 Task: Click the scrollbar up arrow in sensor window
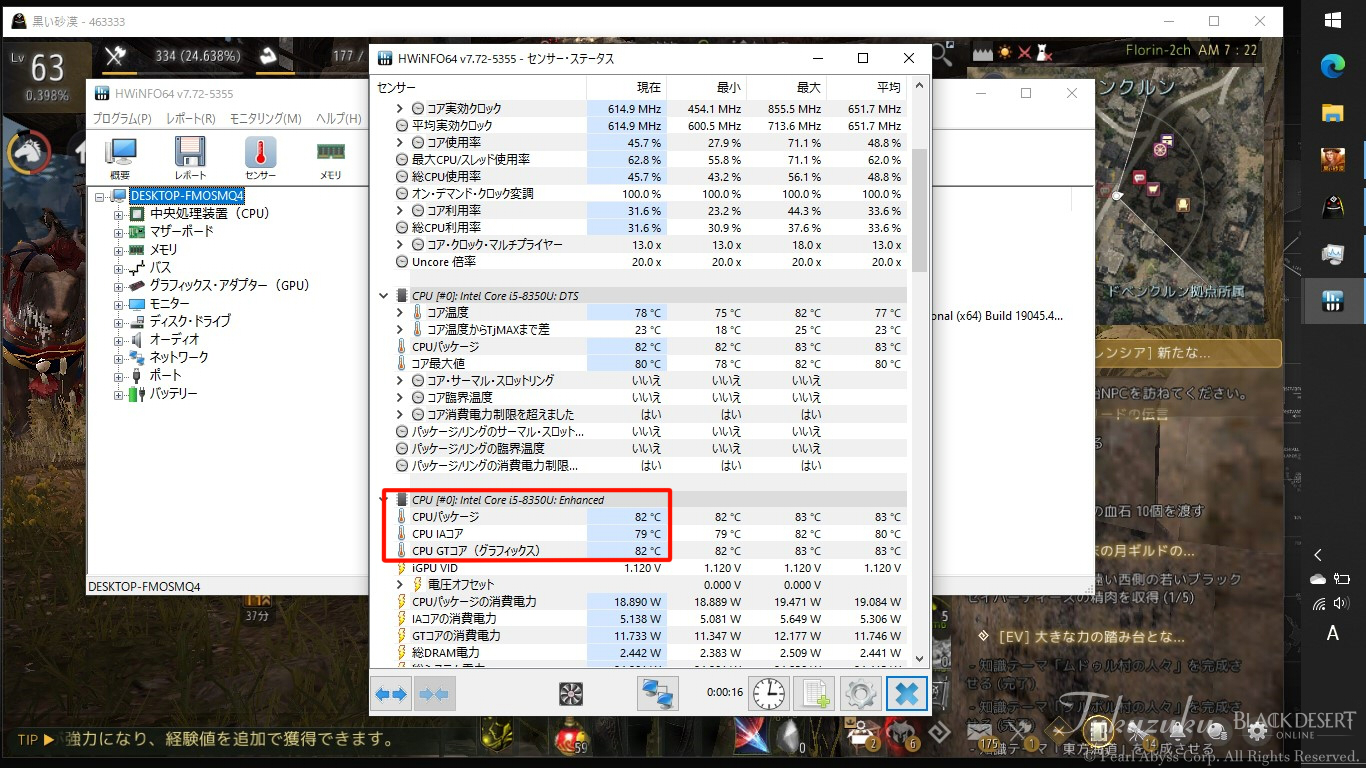[x=920, y=87]
